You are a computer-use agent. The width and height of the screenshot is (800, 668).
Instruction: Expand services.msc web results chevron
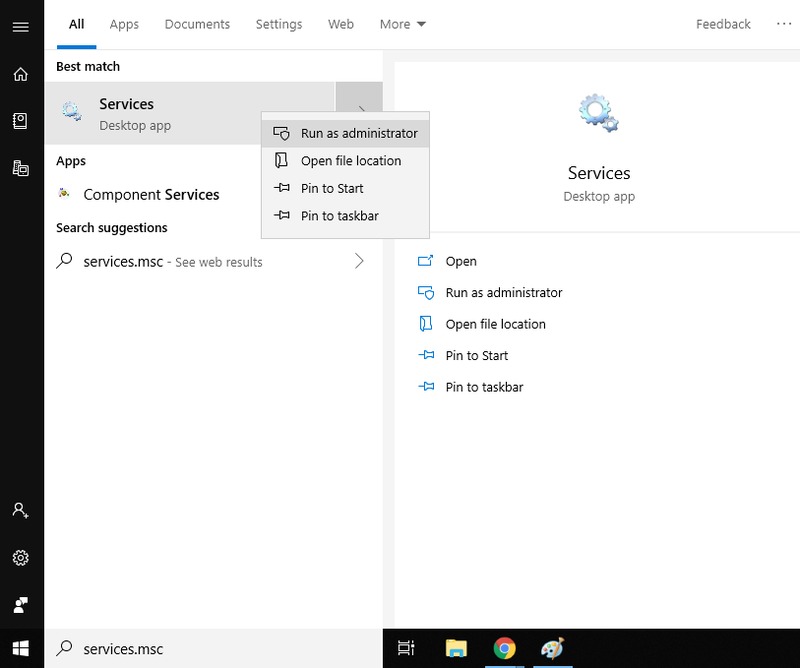pyautogui.click(x=360, y=262)
